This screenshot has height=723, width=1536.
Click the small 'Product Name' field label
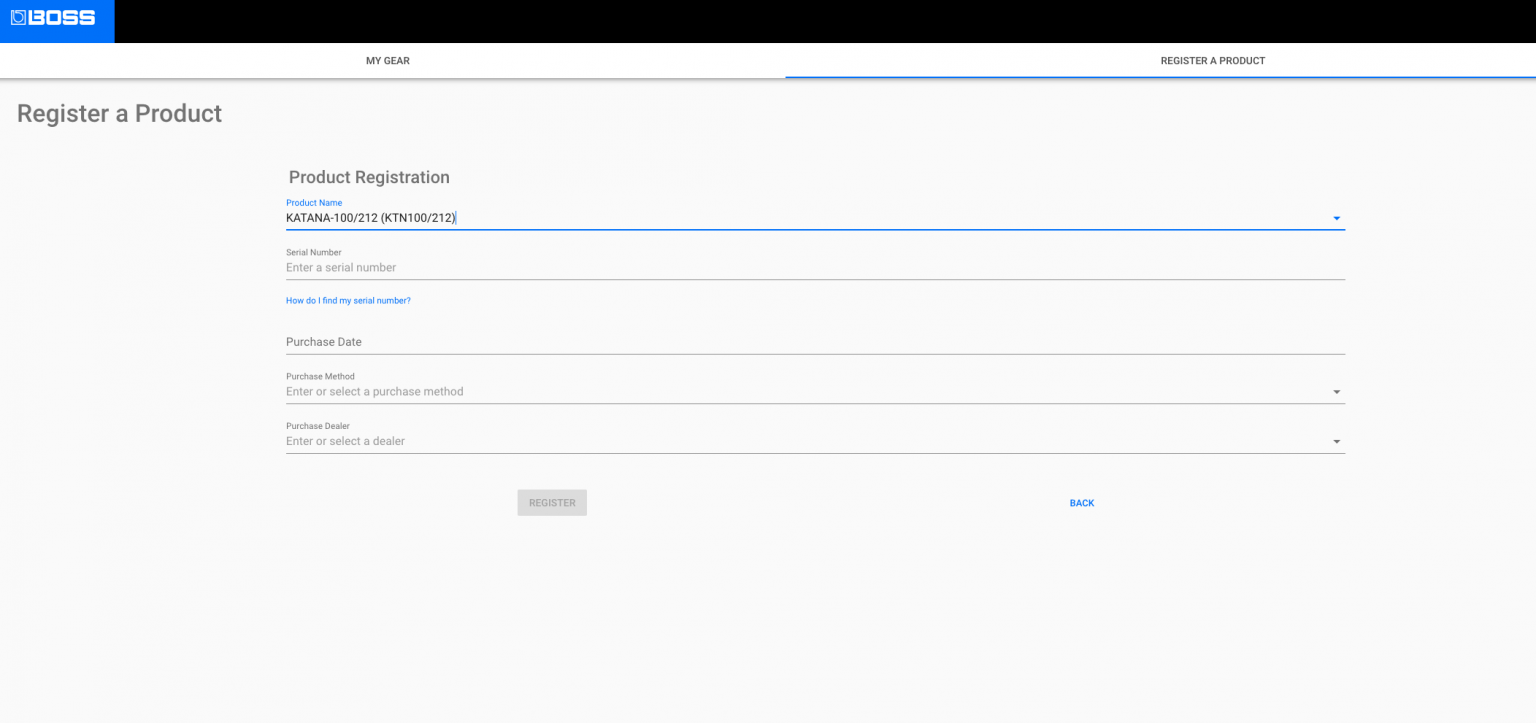point(314,203)
